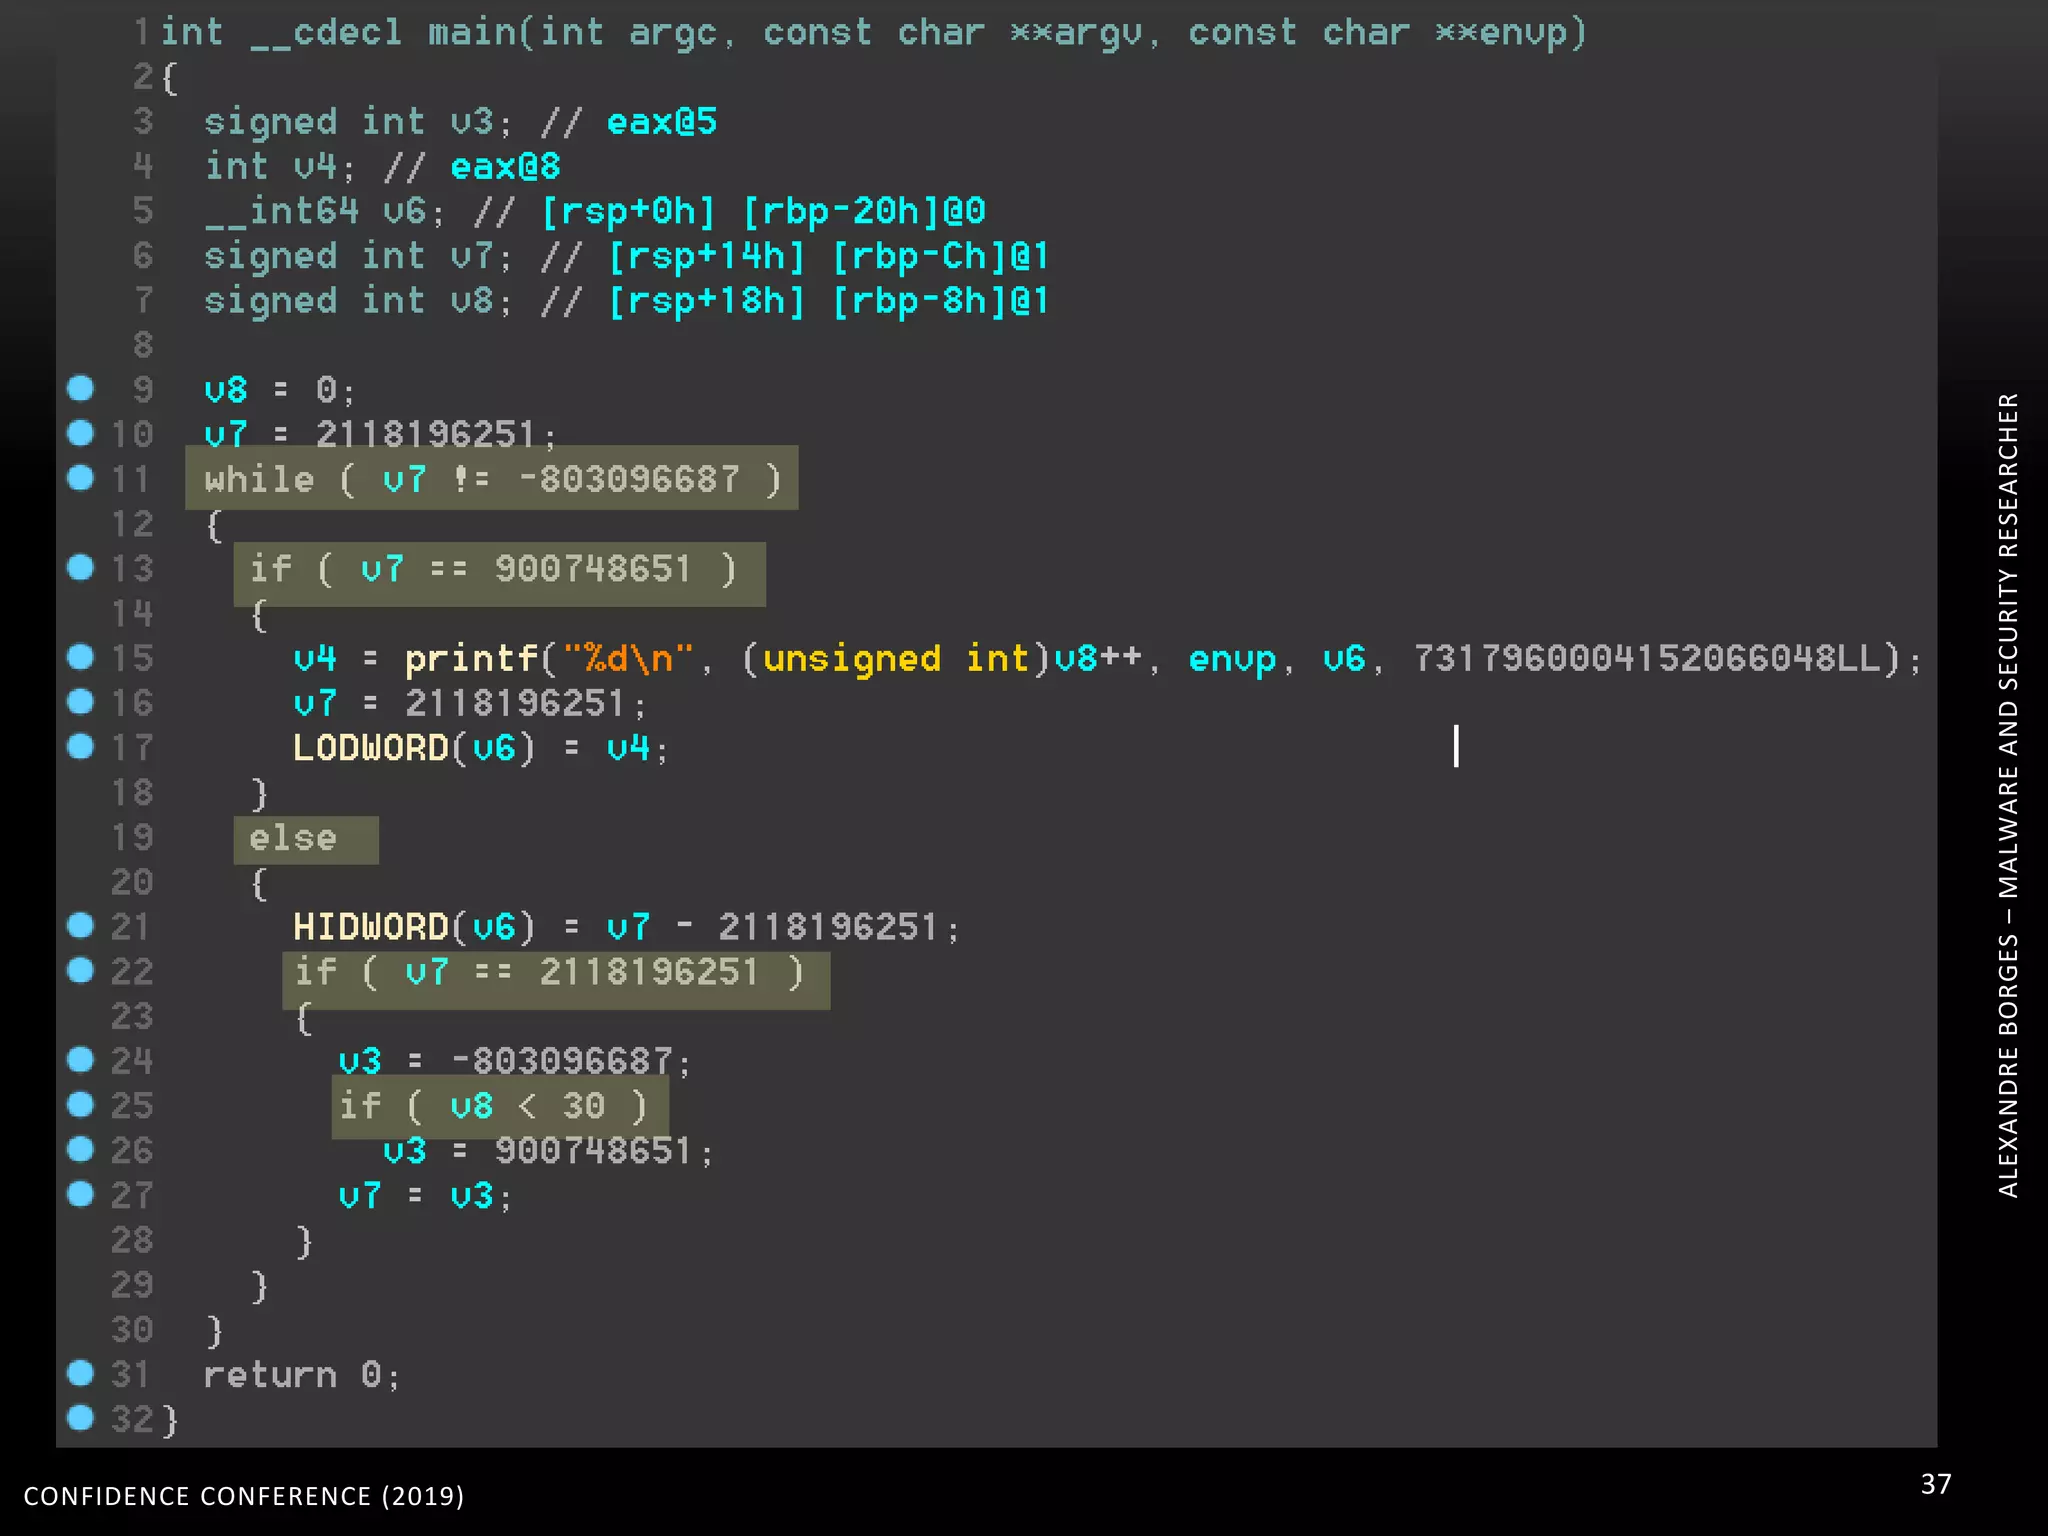The image size is (2048, 1536).
Task: Click the HIDWORD macro on line 21
Action: [370, 927]
